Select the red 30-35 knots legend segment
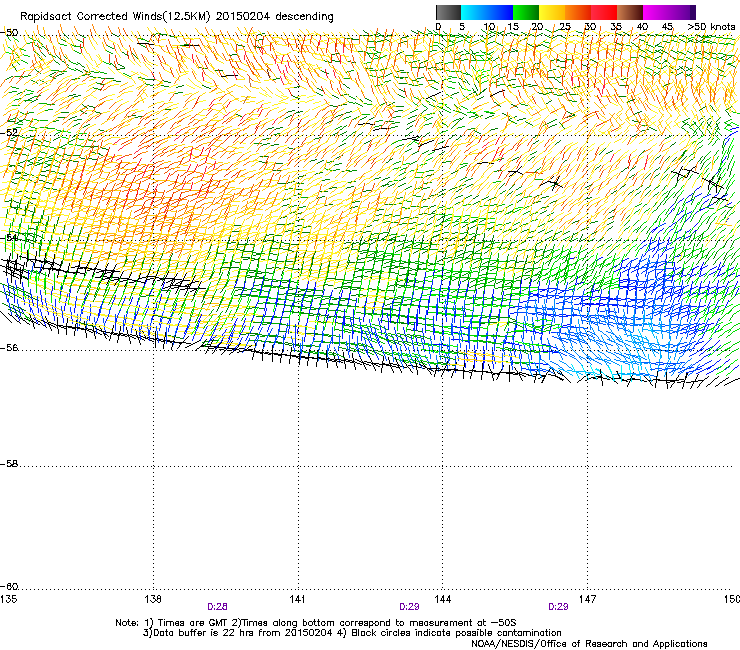The width and height of the screenshot is (740, 650). tap(604, 12)
